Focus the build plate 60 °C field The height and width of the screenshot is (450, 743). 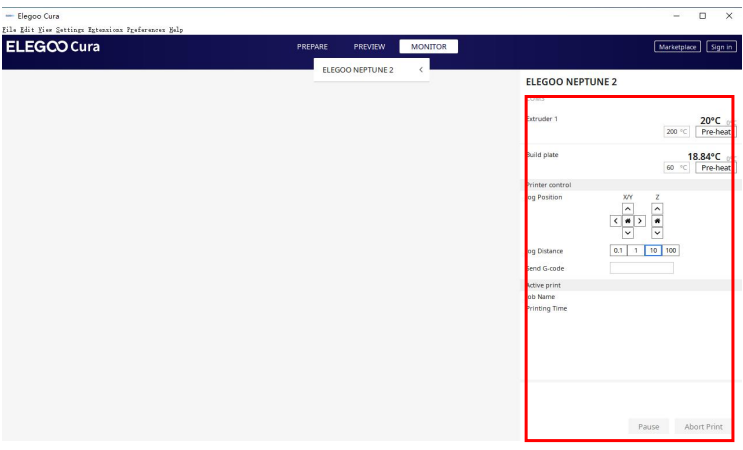[x=676, y=168]
